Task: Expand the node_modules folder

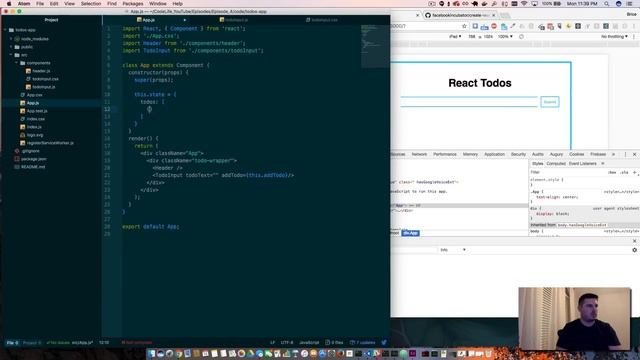Action: coord(34,39)
